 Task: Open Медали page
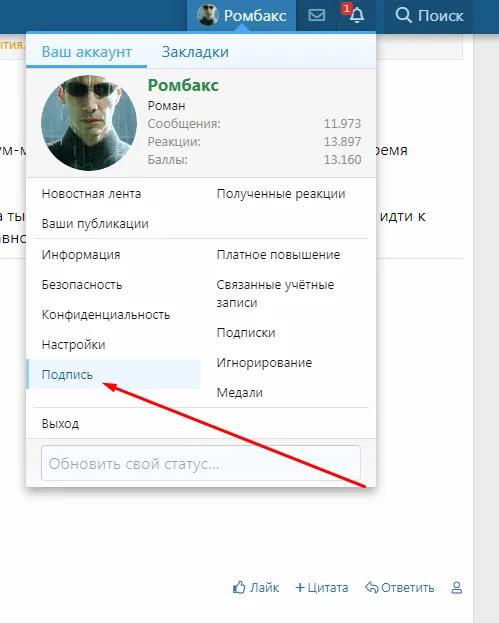tap(240, 393)
